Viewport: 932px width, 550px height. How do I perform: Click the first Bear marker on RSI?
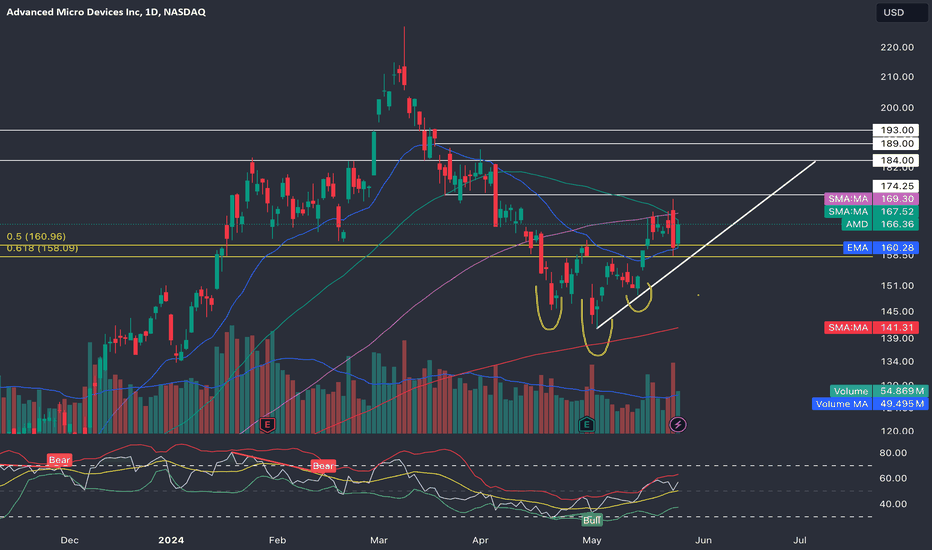point(59,460)
